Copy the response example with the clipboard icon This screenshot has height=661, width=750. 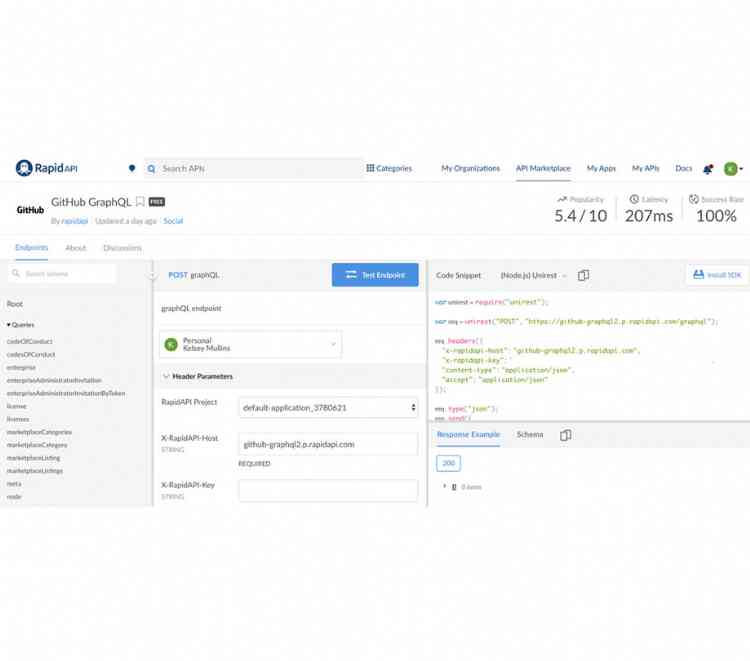pyautogui.click(x=565, y=435)
